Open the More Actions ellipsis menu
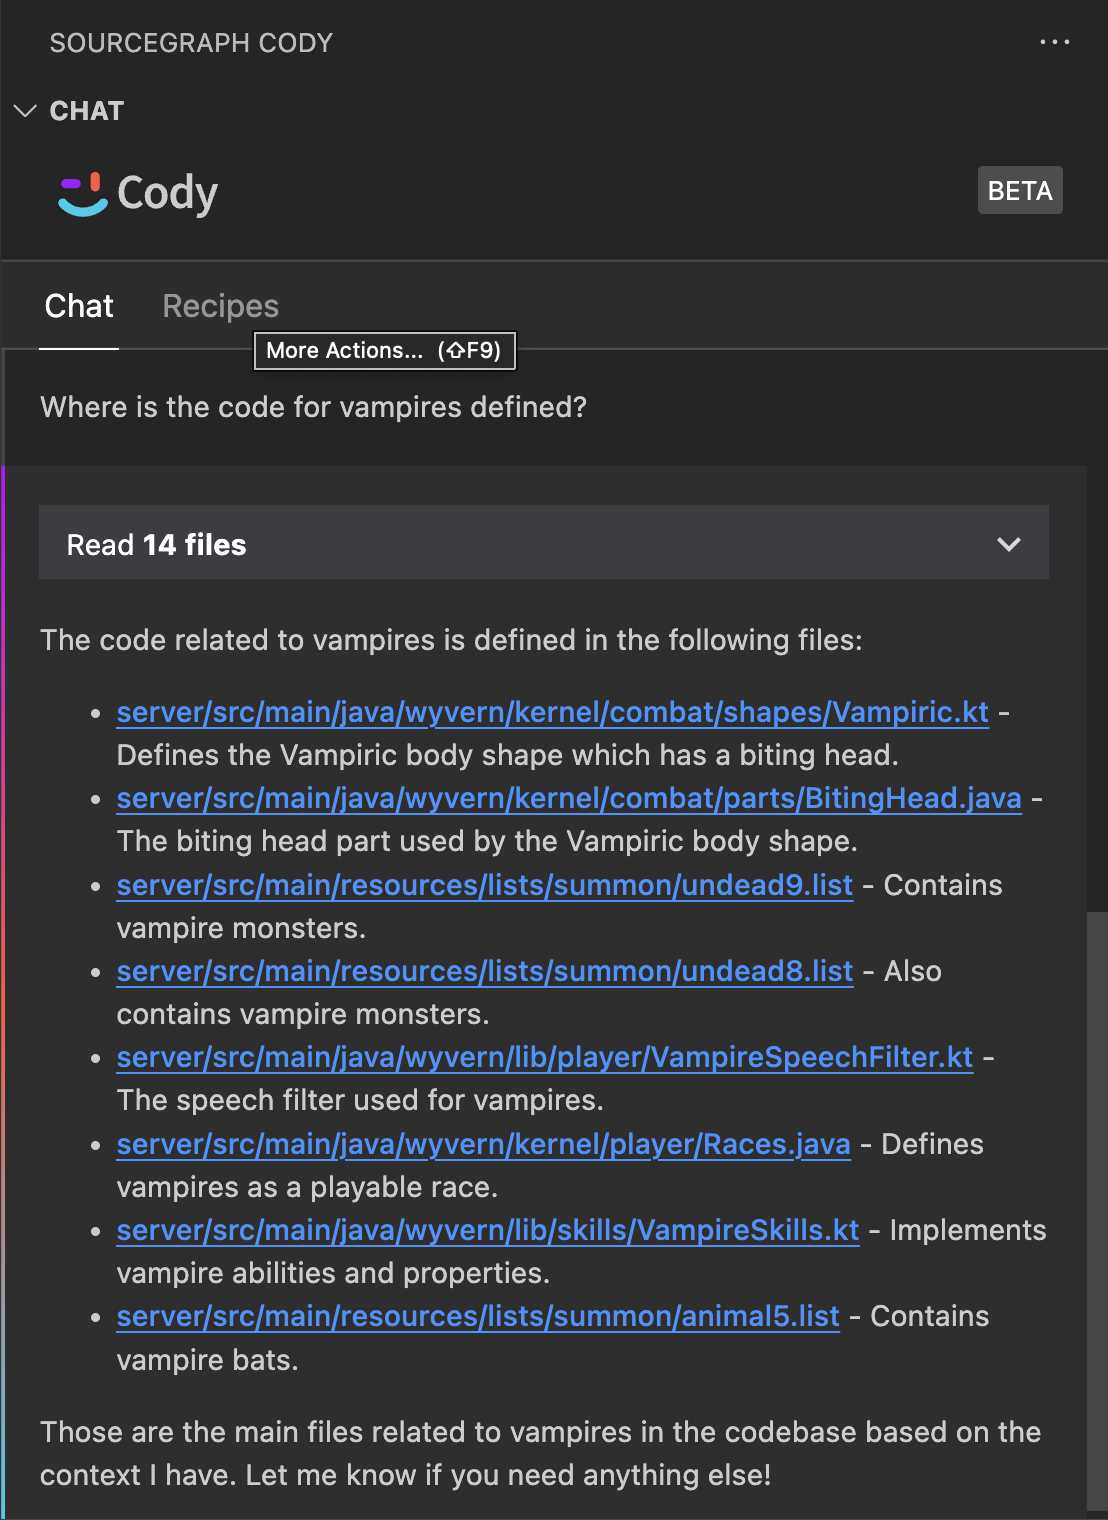 [x=1054, y=42]
